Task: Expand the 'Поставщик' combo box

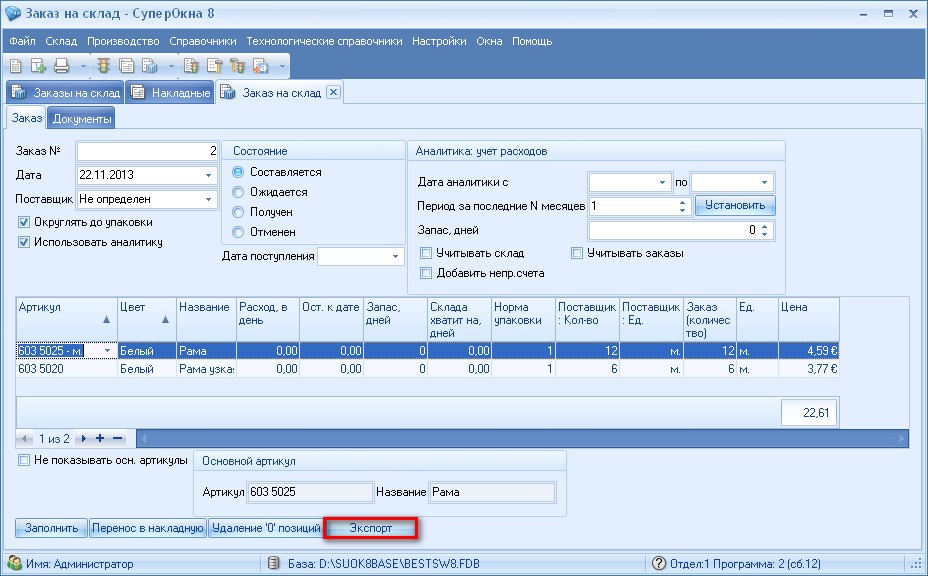Action: point(208,199)
